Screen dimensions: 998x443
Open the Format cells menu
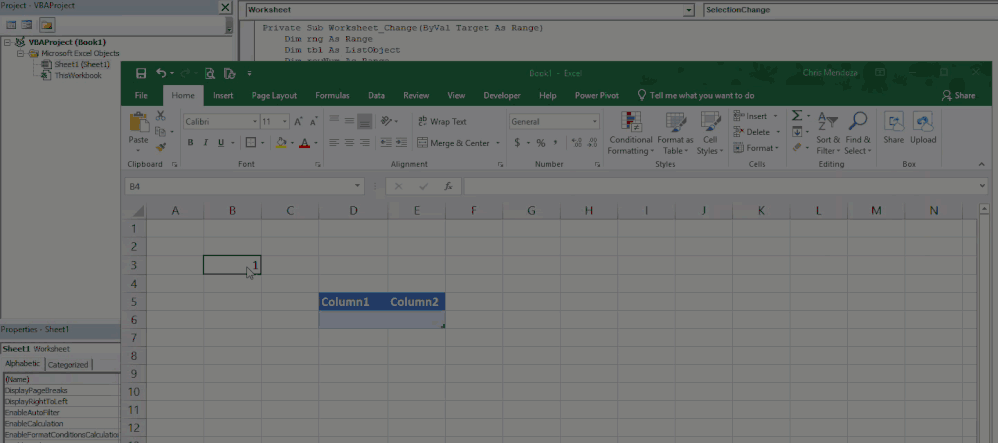pos(756,148)
